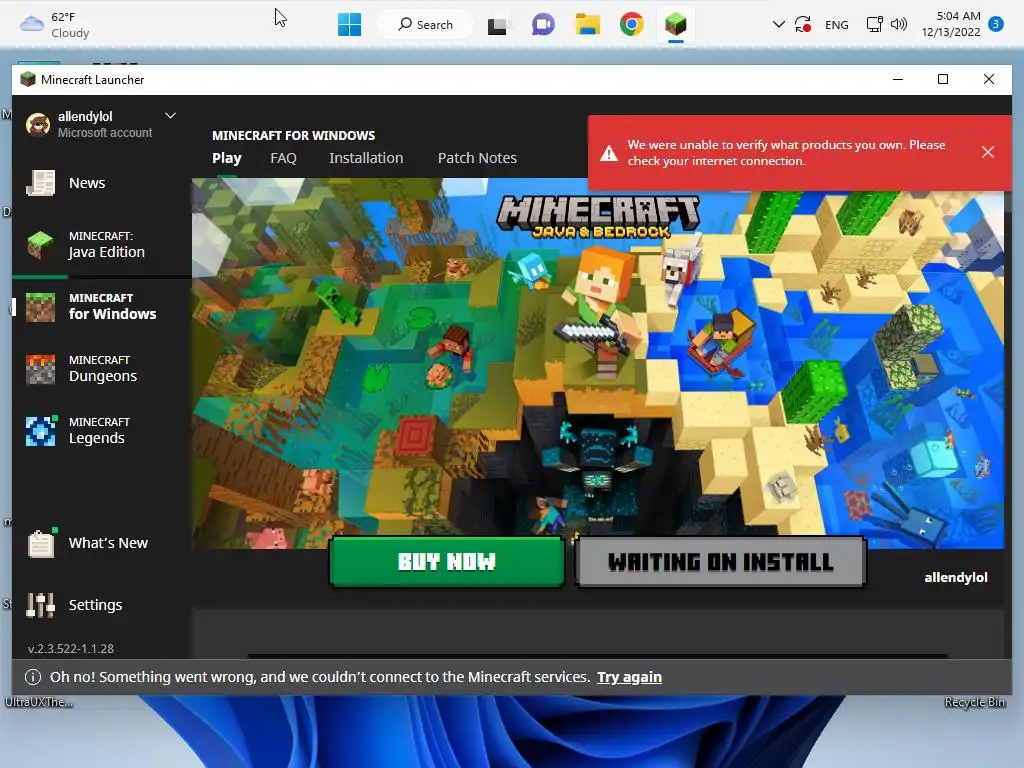The width and height of the screenshot is (1024, 768).
Task: Open the News section icon
Action: 40,183
